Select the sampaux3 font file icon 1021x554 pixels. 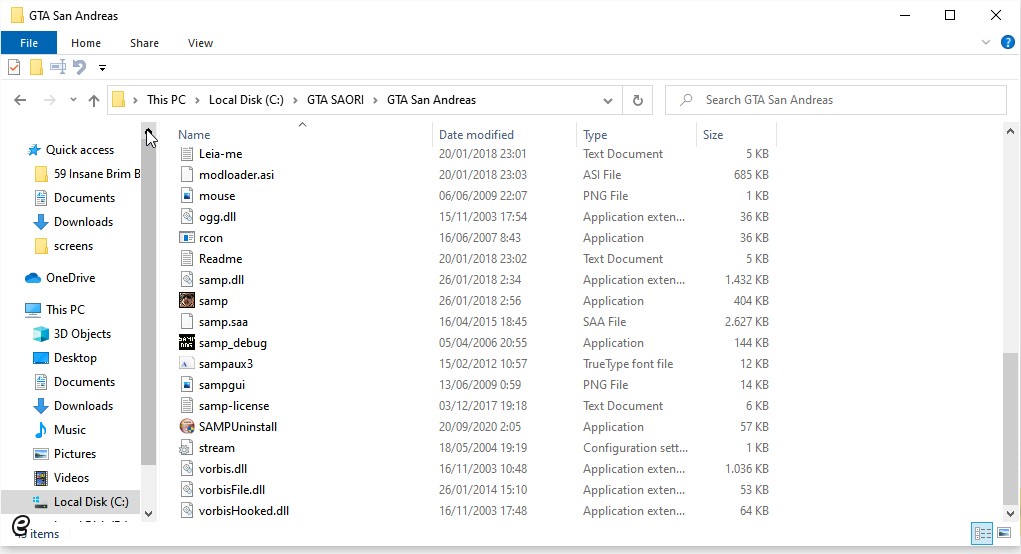click(187, 364)
